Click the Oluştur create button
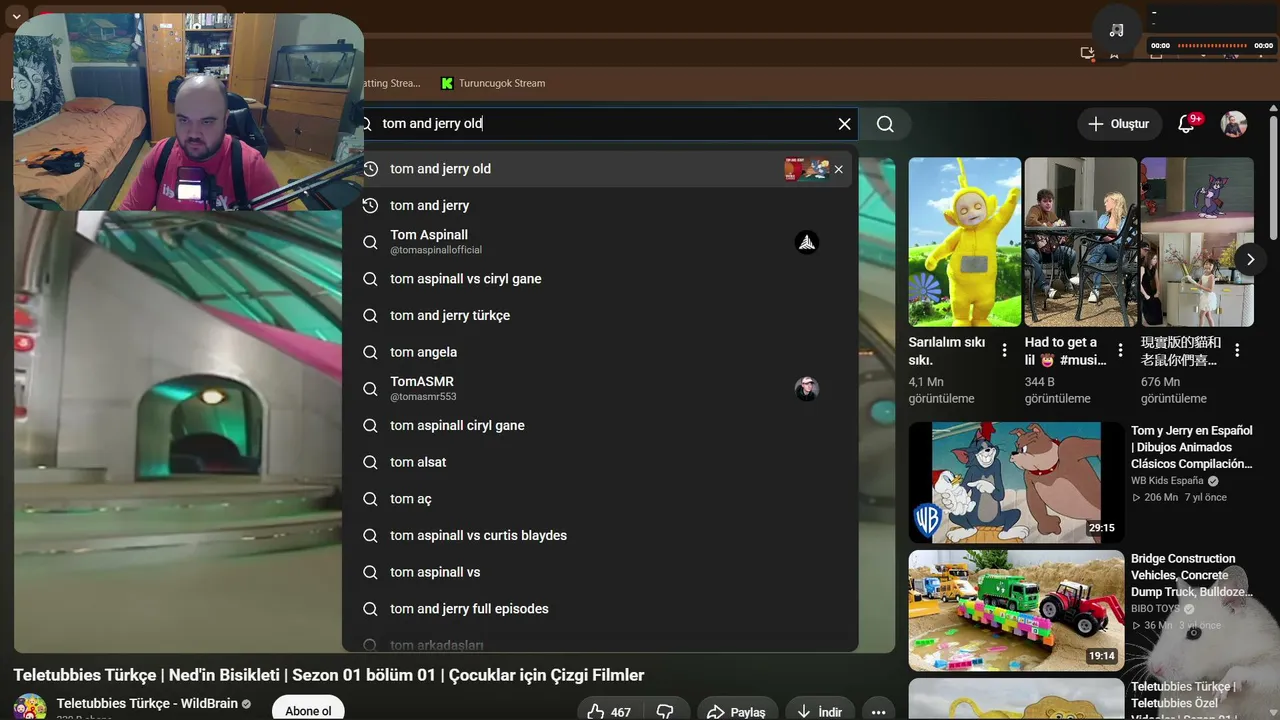This screenshot has height=720, width=1280. coord(1119,124)
